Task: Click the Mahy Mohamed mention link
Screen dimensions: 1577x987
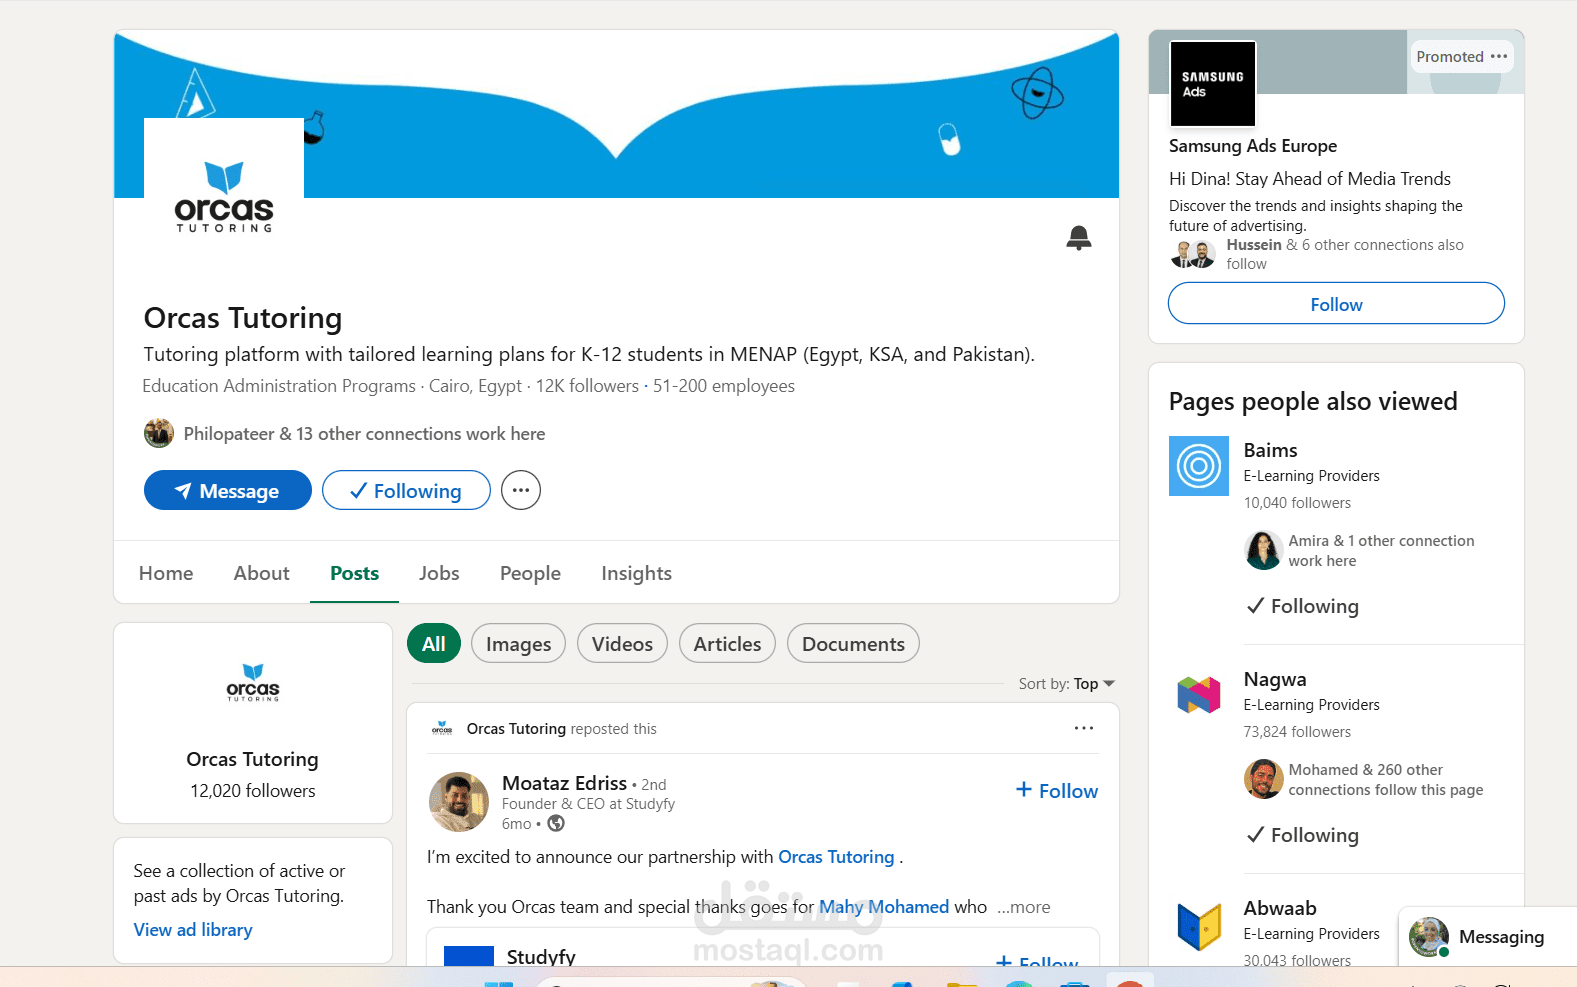Action: click(x=884, y=907)
